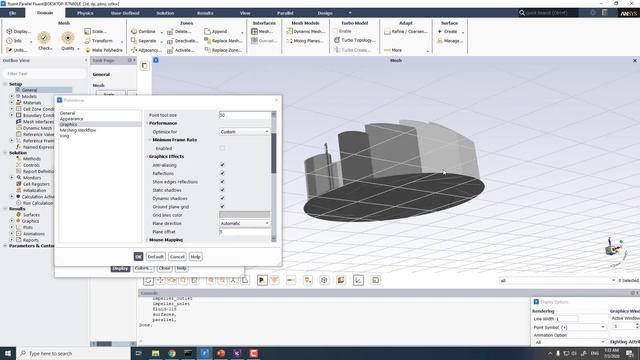Open Refine / Coarsen adapt tool
The image size is (640, 360).
point(406,31)
